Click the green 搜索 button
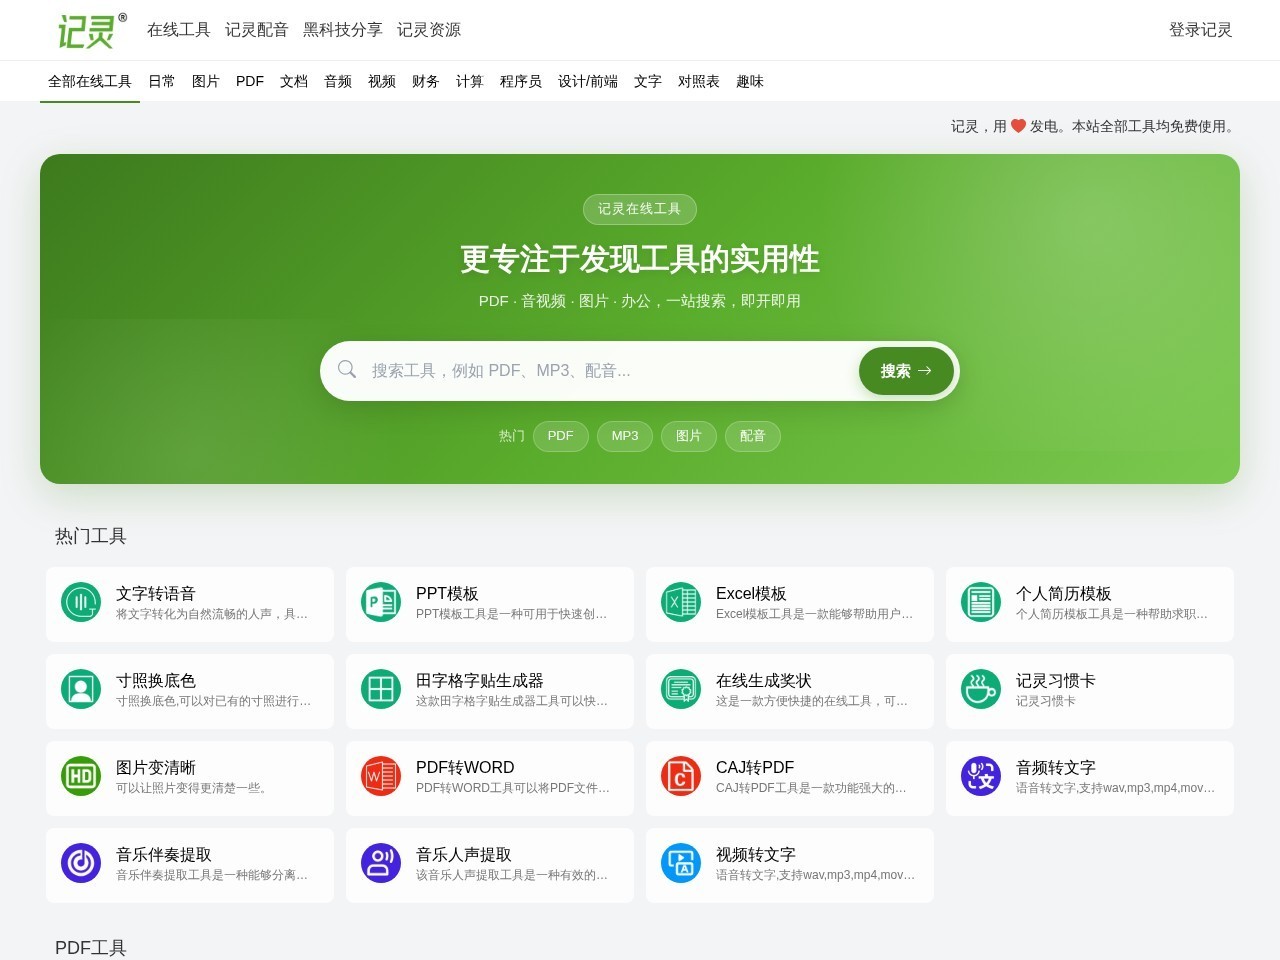The height and width of the screenshot is (960, 1280). click(x=906, y=371)
